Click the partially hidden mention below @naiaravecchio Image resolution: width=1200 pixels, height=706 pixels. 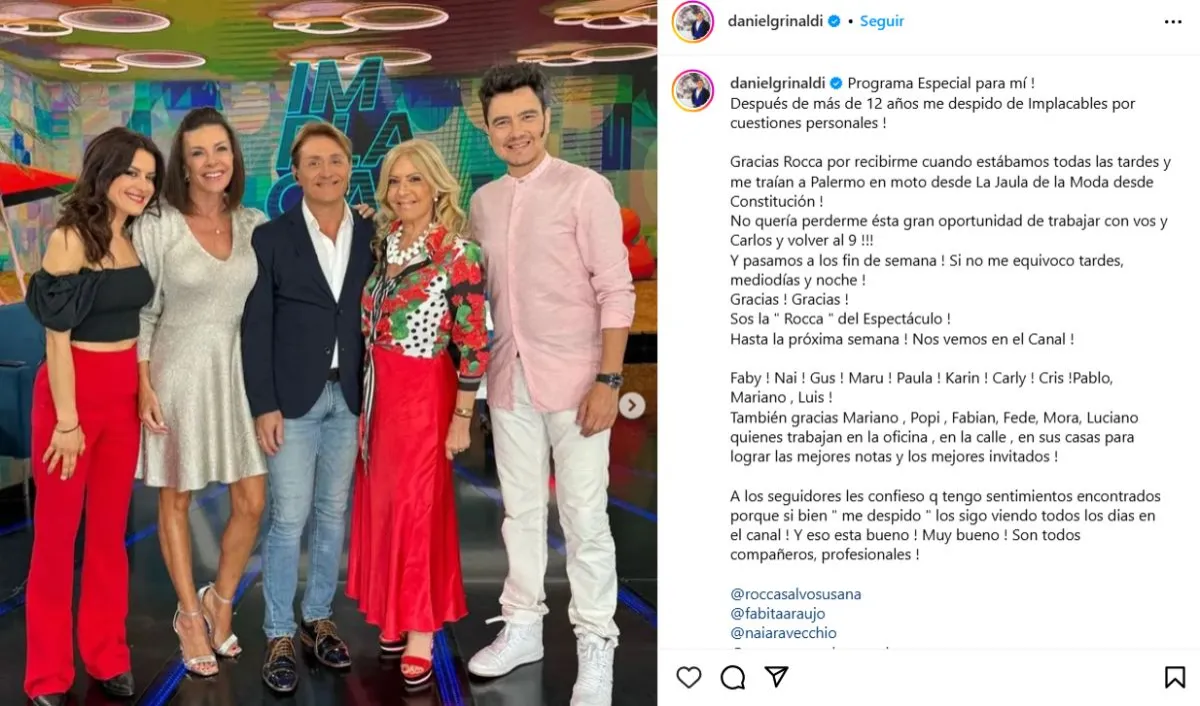coord(808,650)
